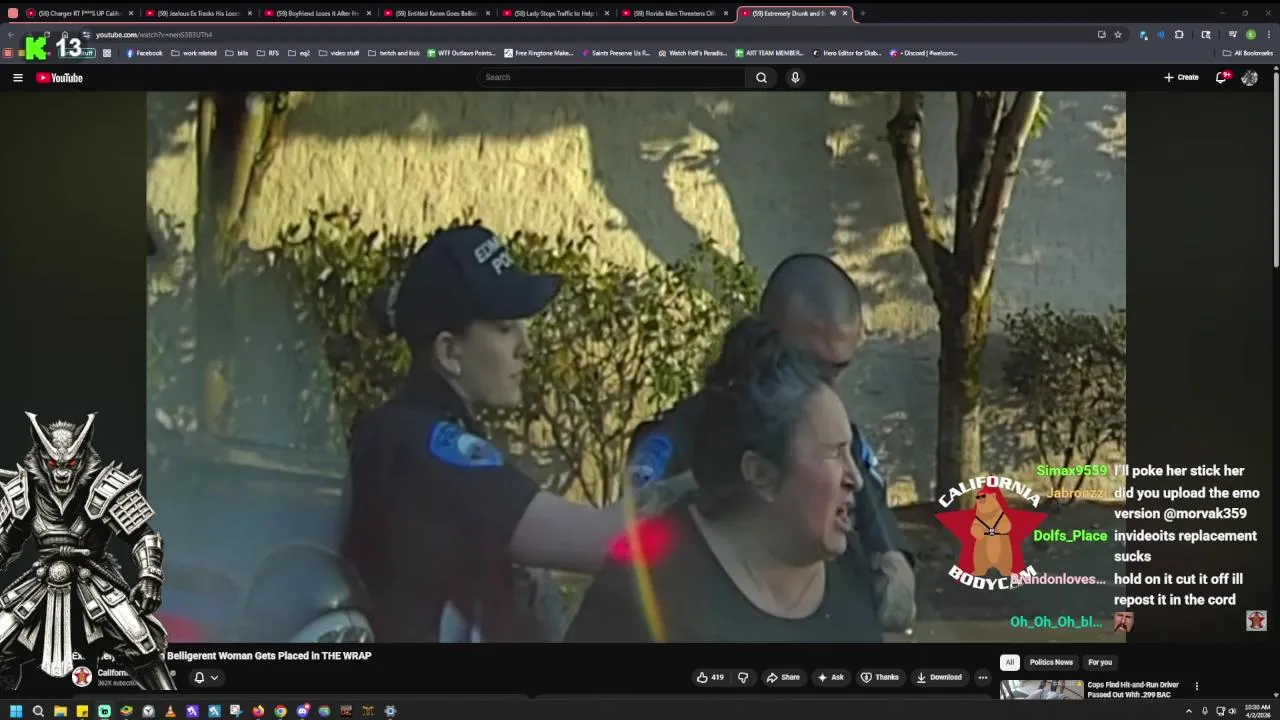This screenshot has height=720, width=1280.
Task: Open YouTube notifications bell
Action: (1222, 77)
